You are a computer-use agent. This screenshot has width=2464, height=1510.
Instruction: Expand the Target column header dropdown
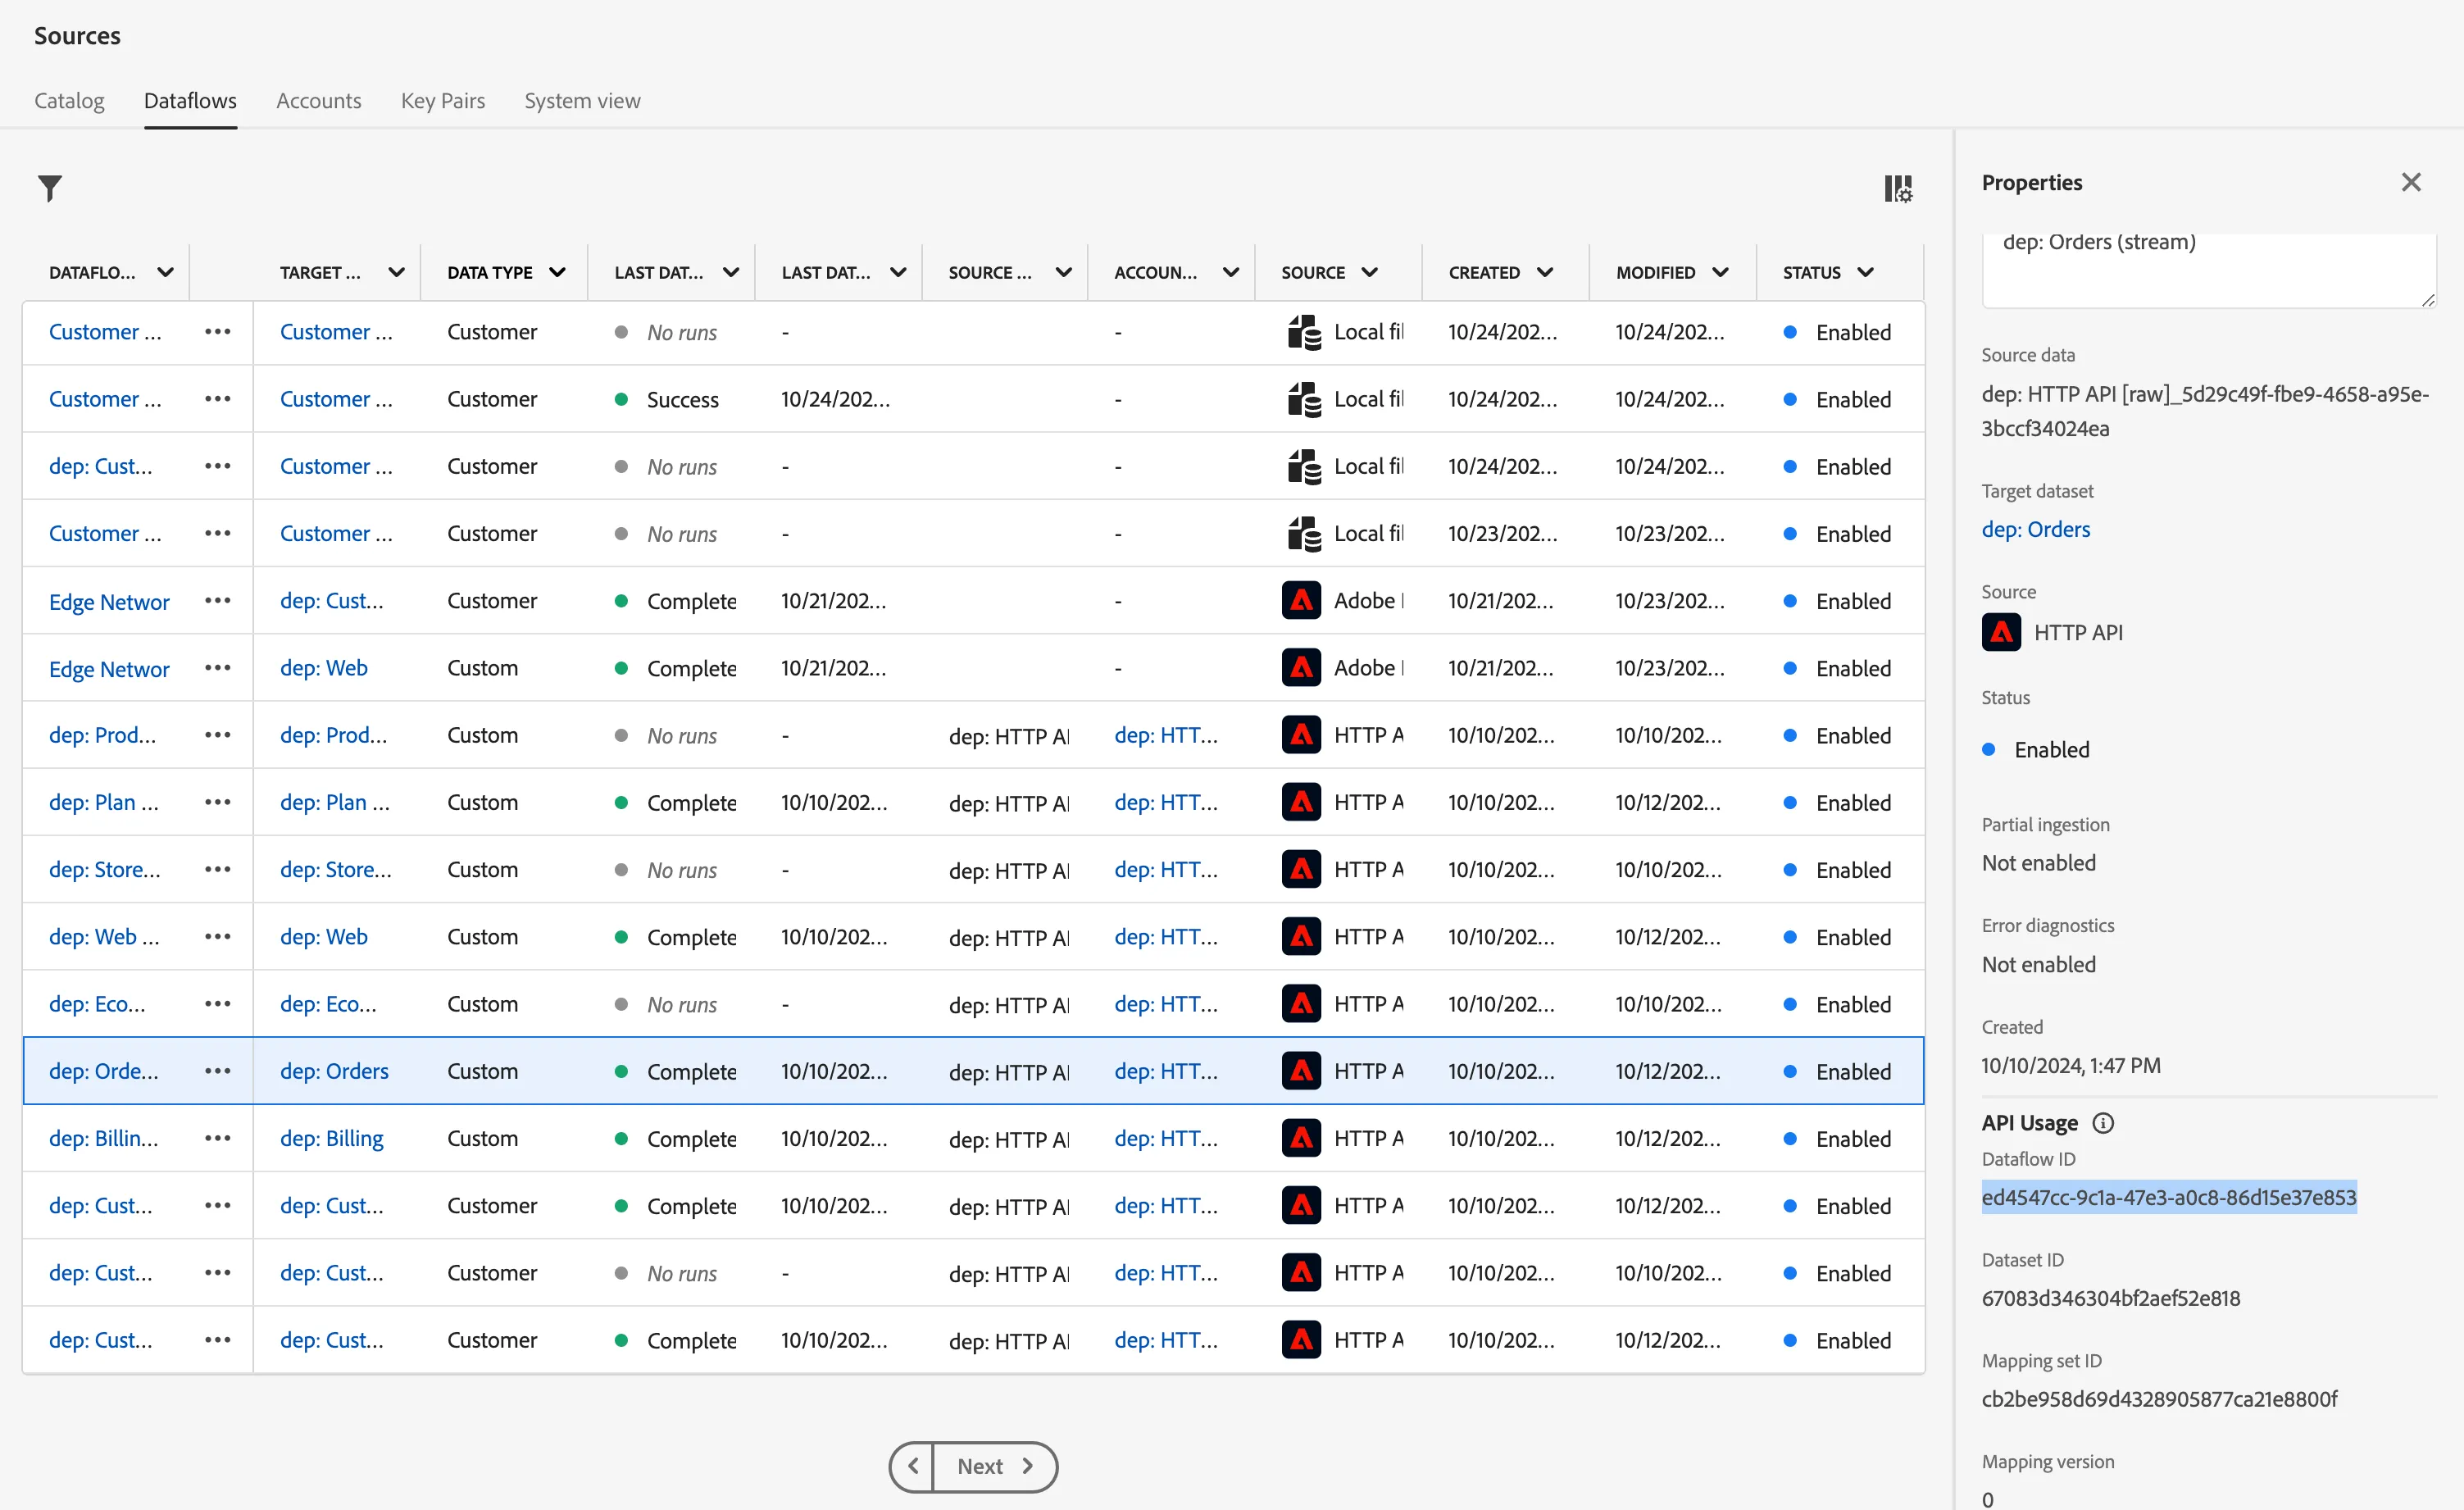(x=396, y=272)
